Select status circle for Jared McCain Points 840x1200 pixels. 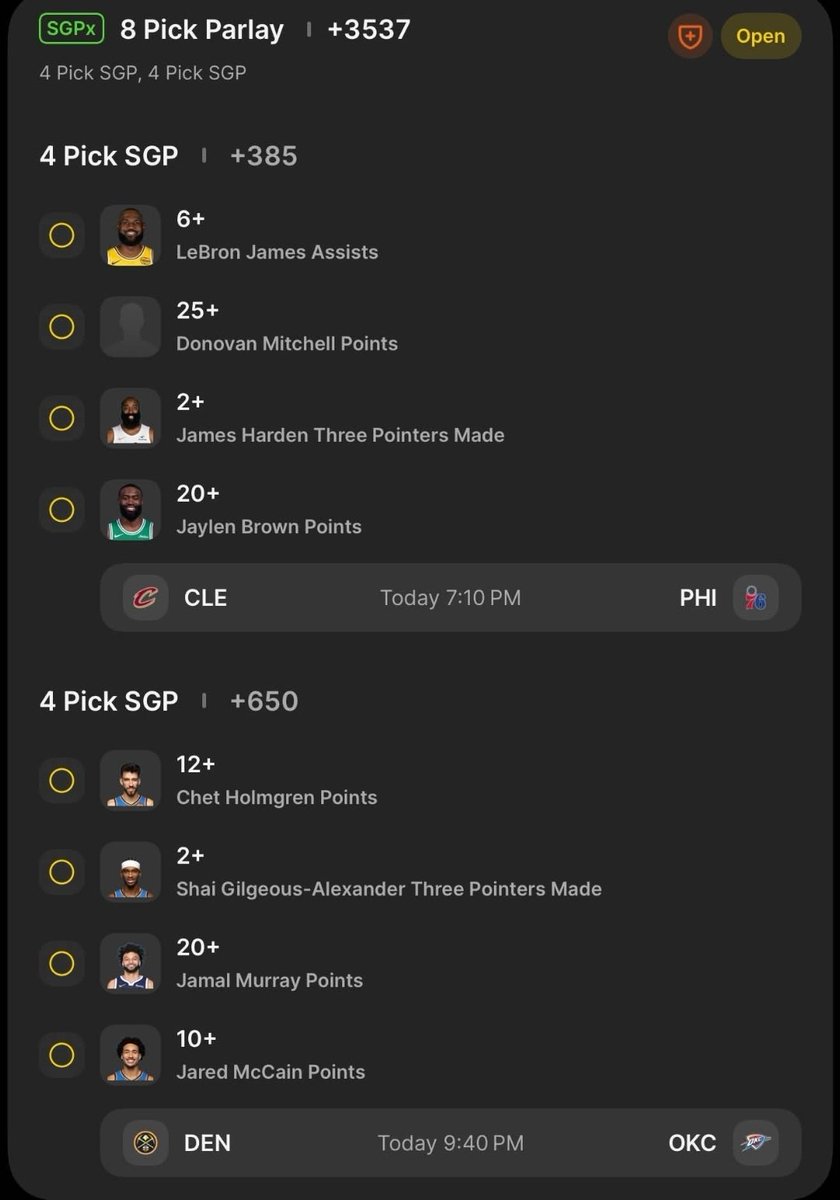[62, 1055]
